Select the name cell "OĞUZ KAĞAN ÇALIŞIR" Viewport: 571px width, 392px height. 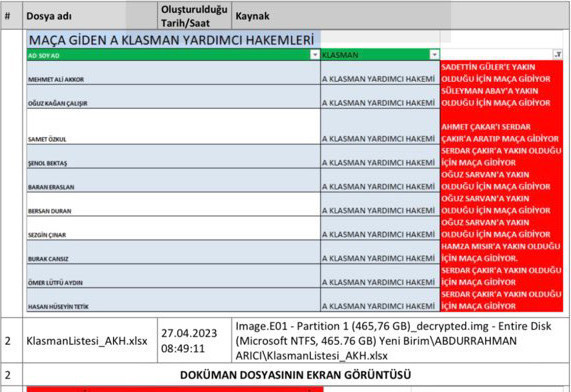pyautogui.click(x=173, y=97)
